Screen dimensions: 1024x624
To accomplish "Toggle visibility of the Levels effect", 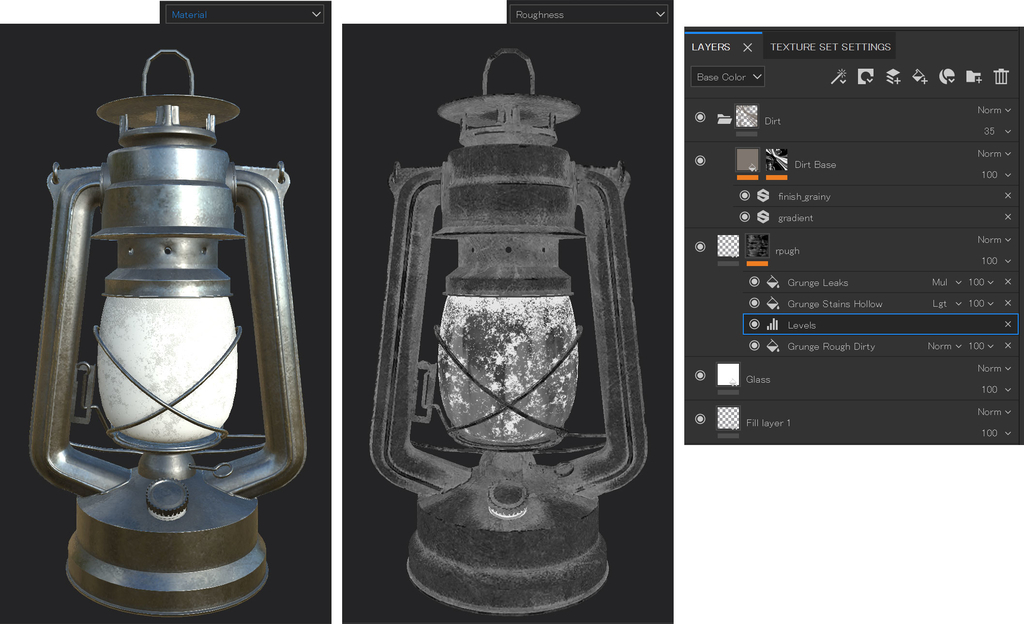I will [x=754, y=324].
